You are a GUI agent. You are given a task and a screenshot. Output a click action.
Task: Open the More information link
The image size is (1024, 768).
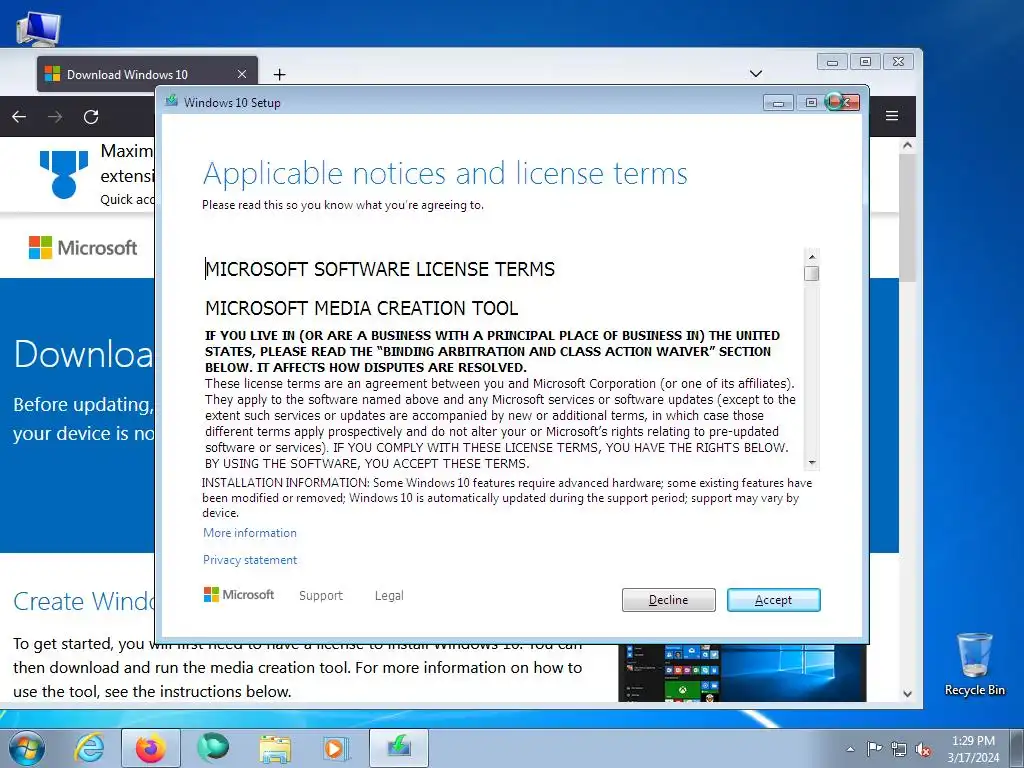click(x=249, y=533)
